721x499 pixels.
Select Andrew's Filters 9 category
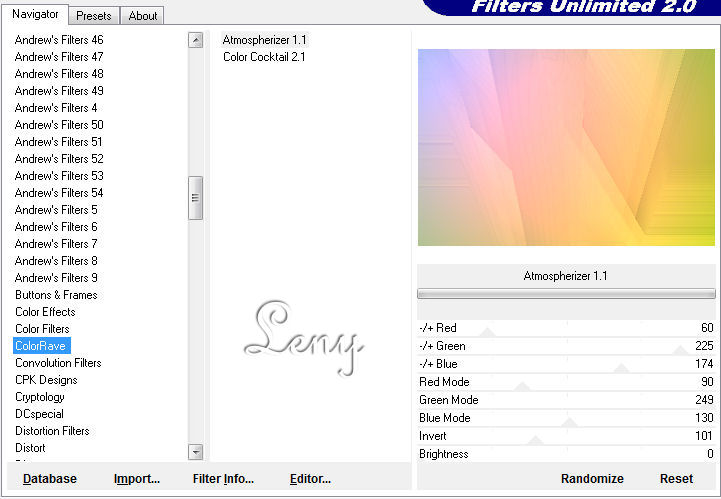pos(56,278)
